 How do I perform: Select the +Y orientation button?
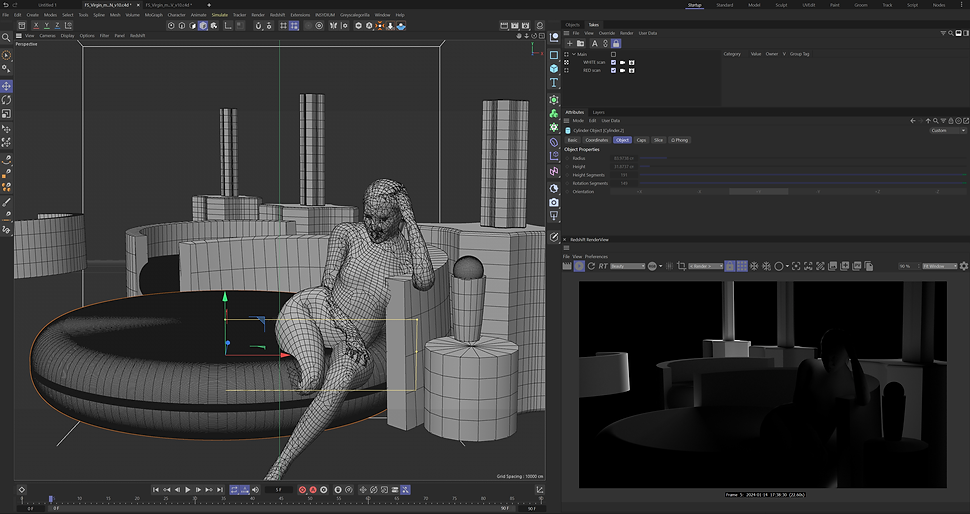point(758,192)
